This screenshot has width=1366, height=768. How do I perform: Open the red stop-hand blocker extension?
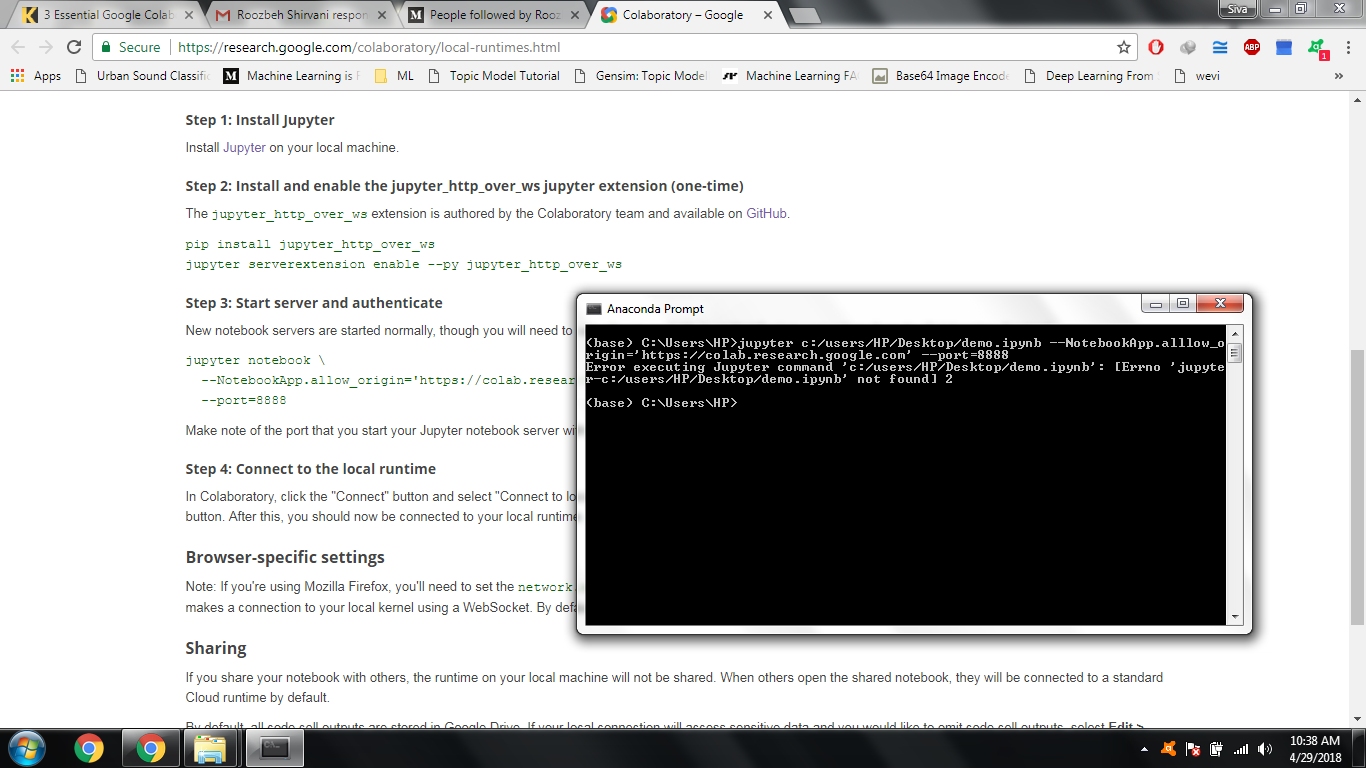click(1156, 47)
